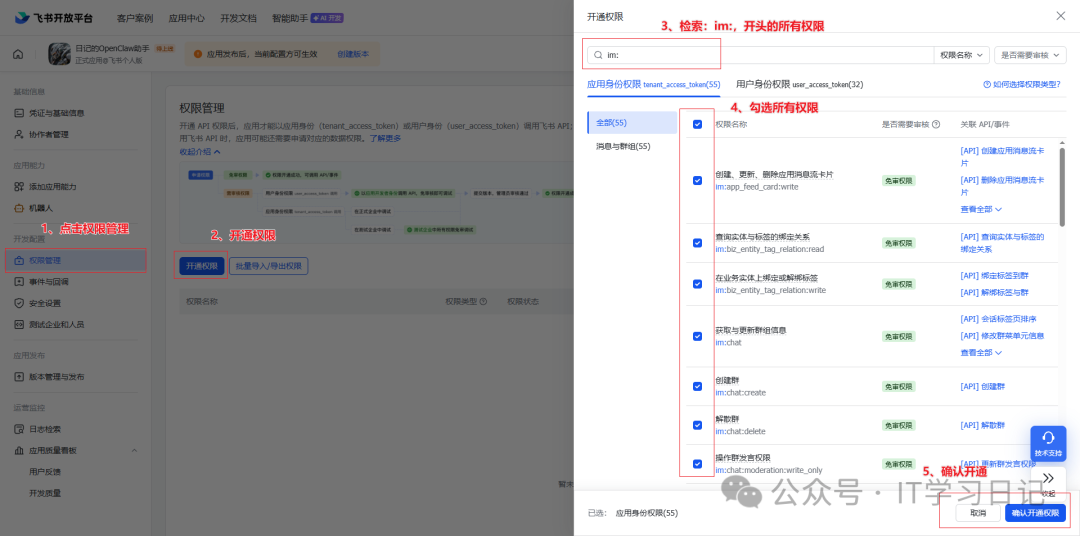The width and height of the screenshot is (1080, 536).
Task: Open the 创建群 API link
Action: 983,386
